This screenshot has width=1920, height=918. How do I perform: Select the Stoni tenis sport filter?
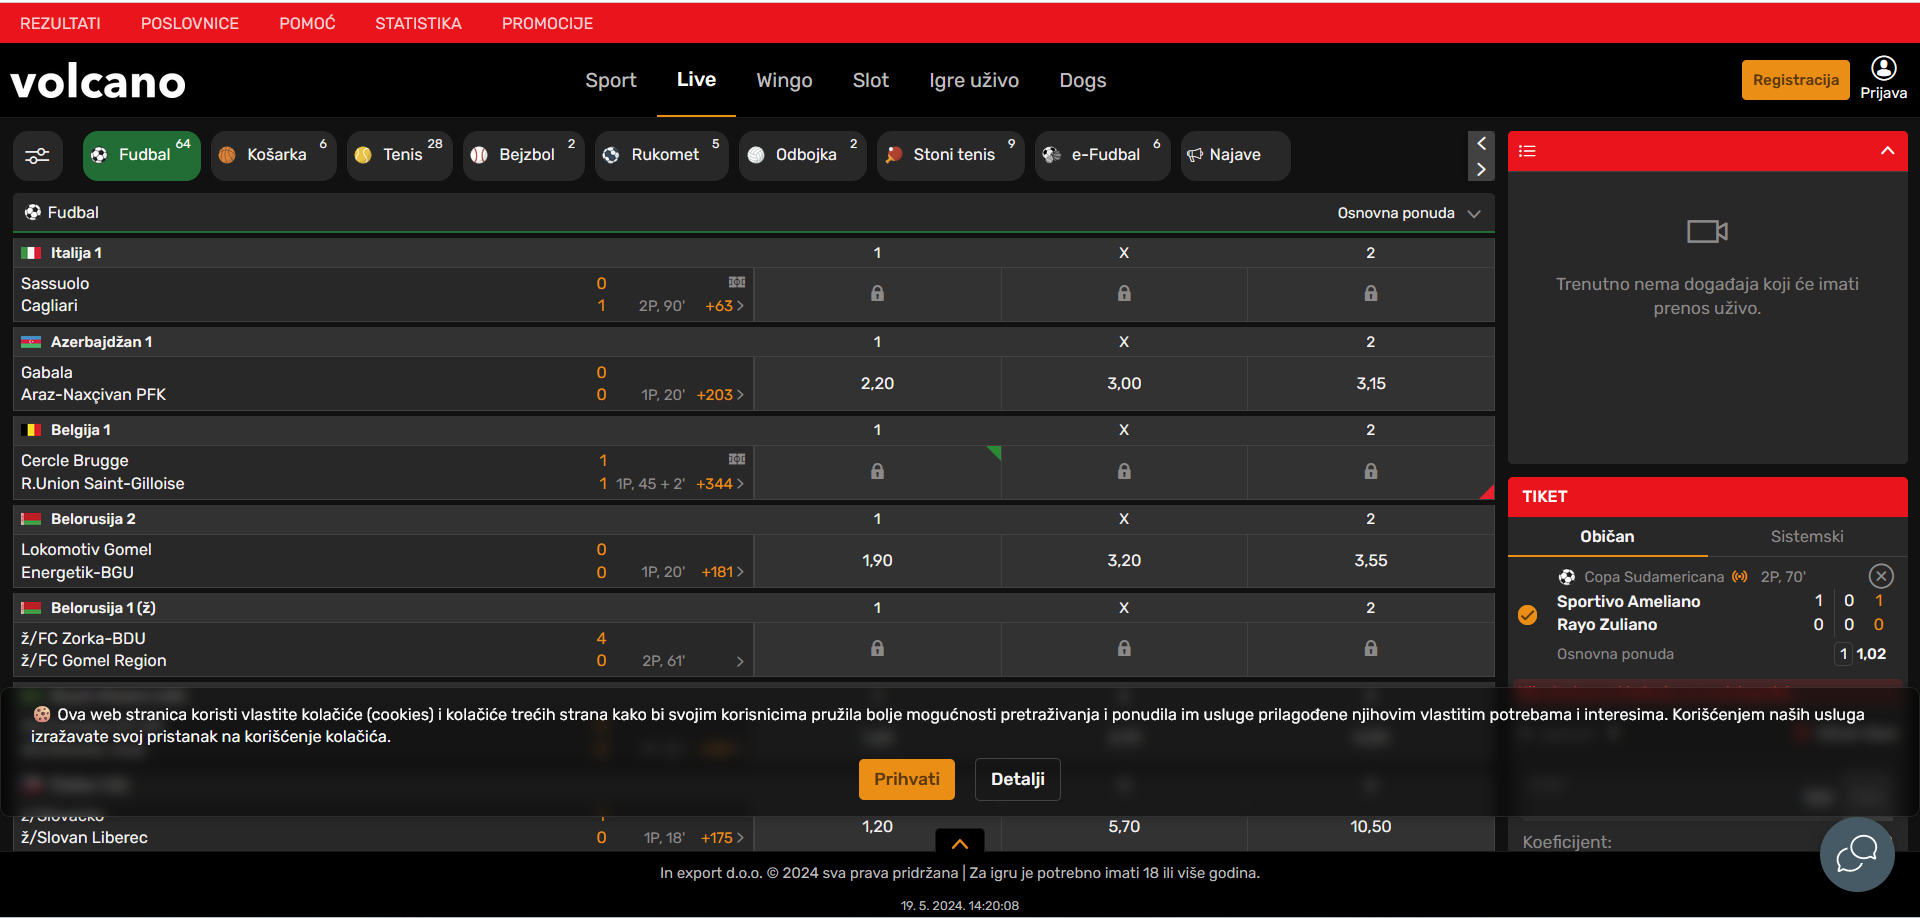[950, 155]
